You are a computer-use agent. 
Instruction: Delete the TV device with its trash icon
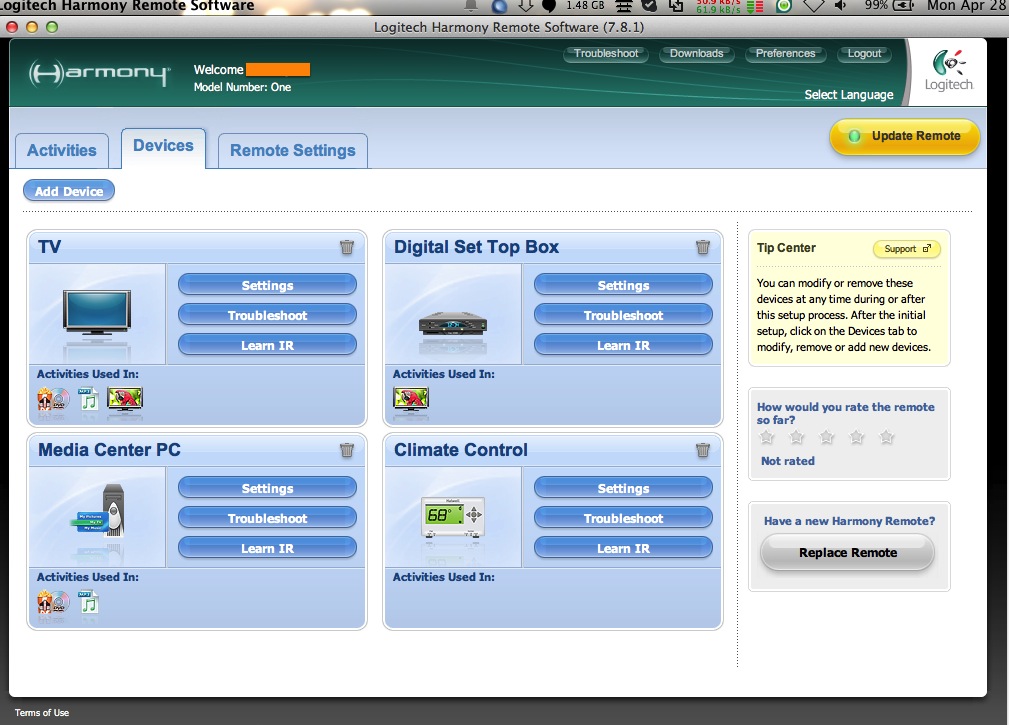(x=347, y=247)
